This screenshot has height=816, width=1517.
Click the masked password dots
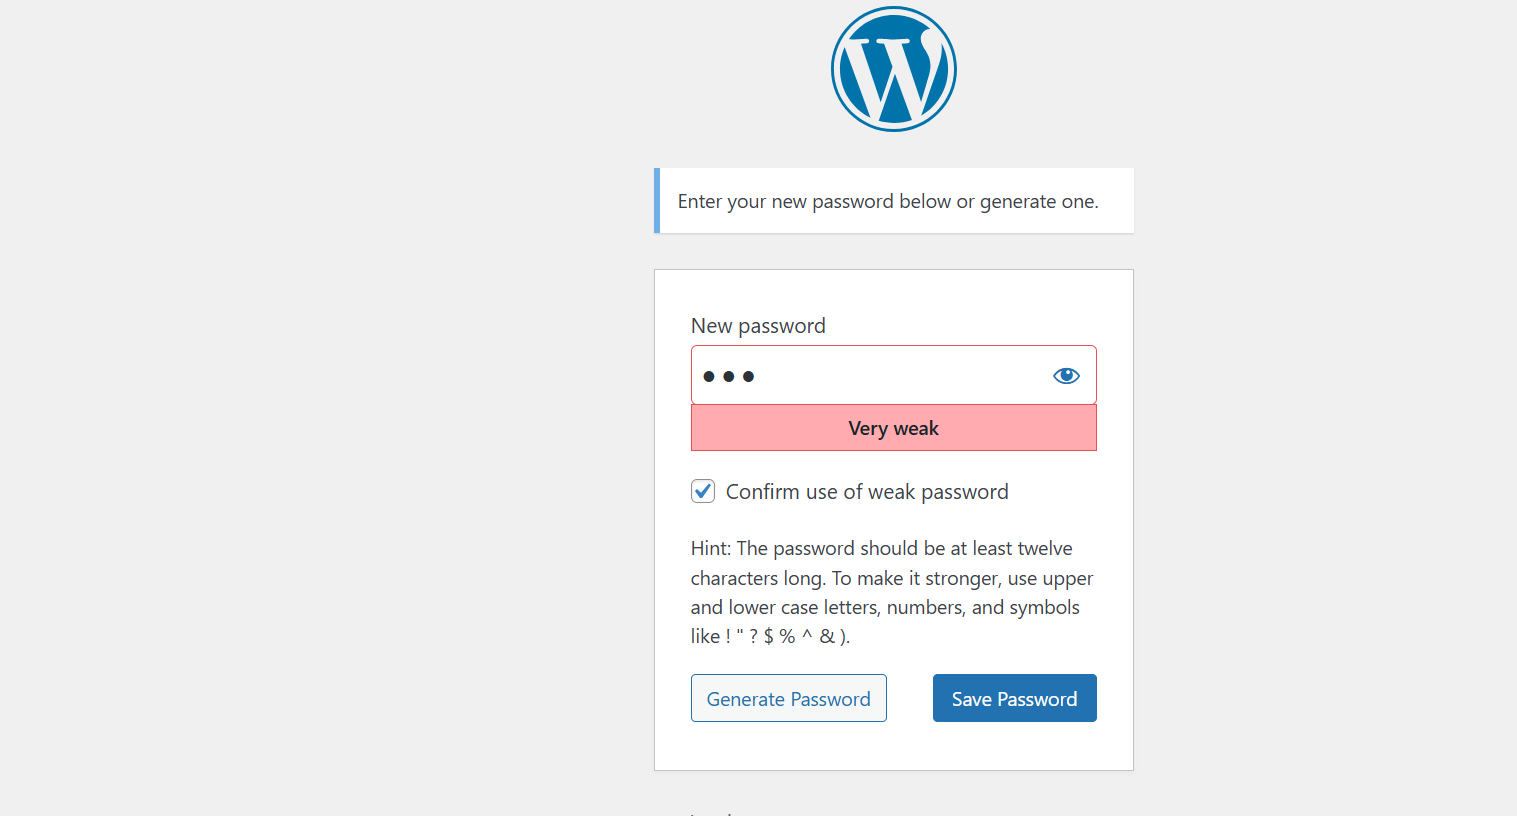pos(728,376)
